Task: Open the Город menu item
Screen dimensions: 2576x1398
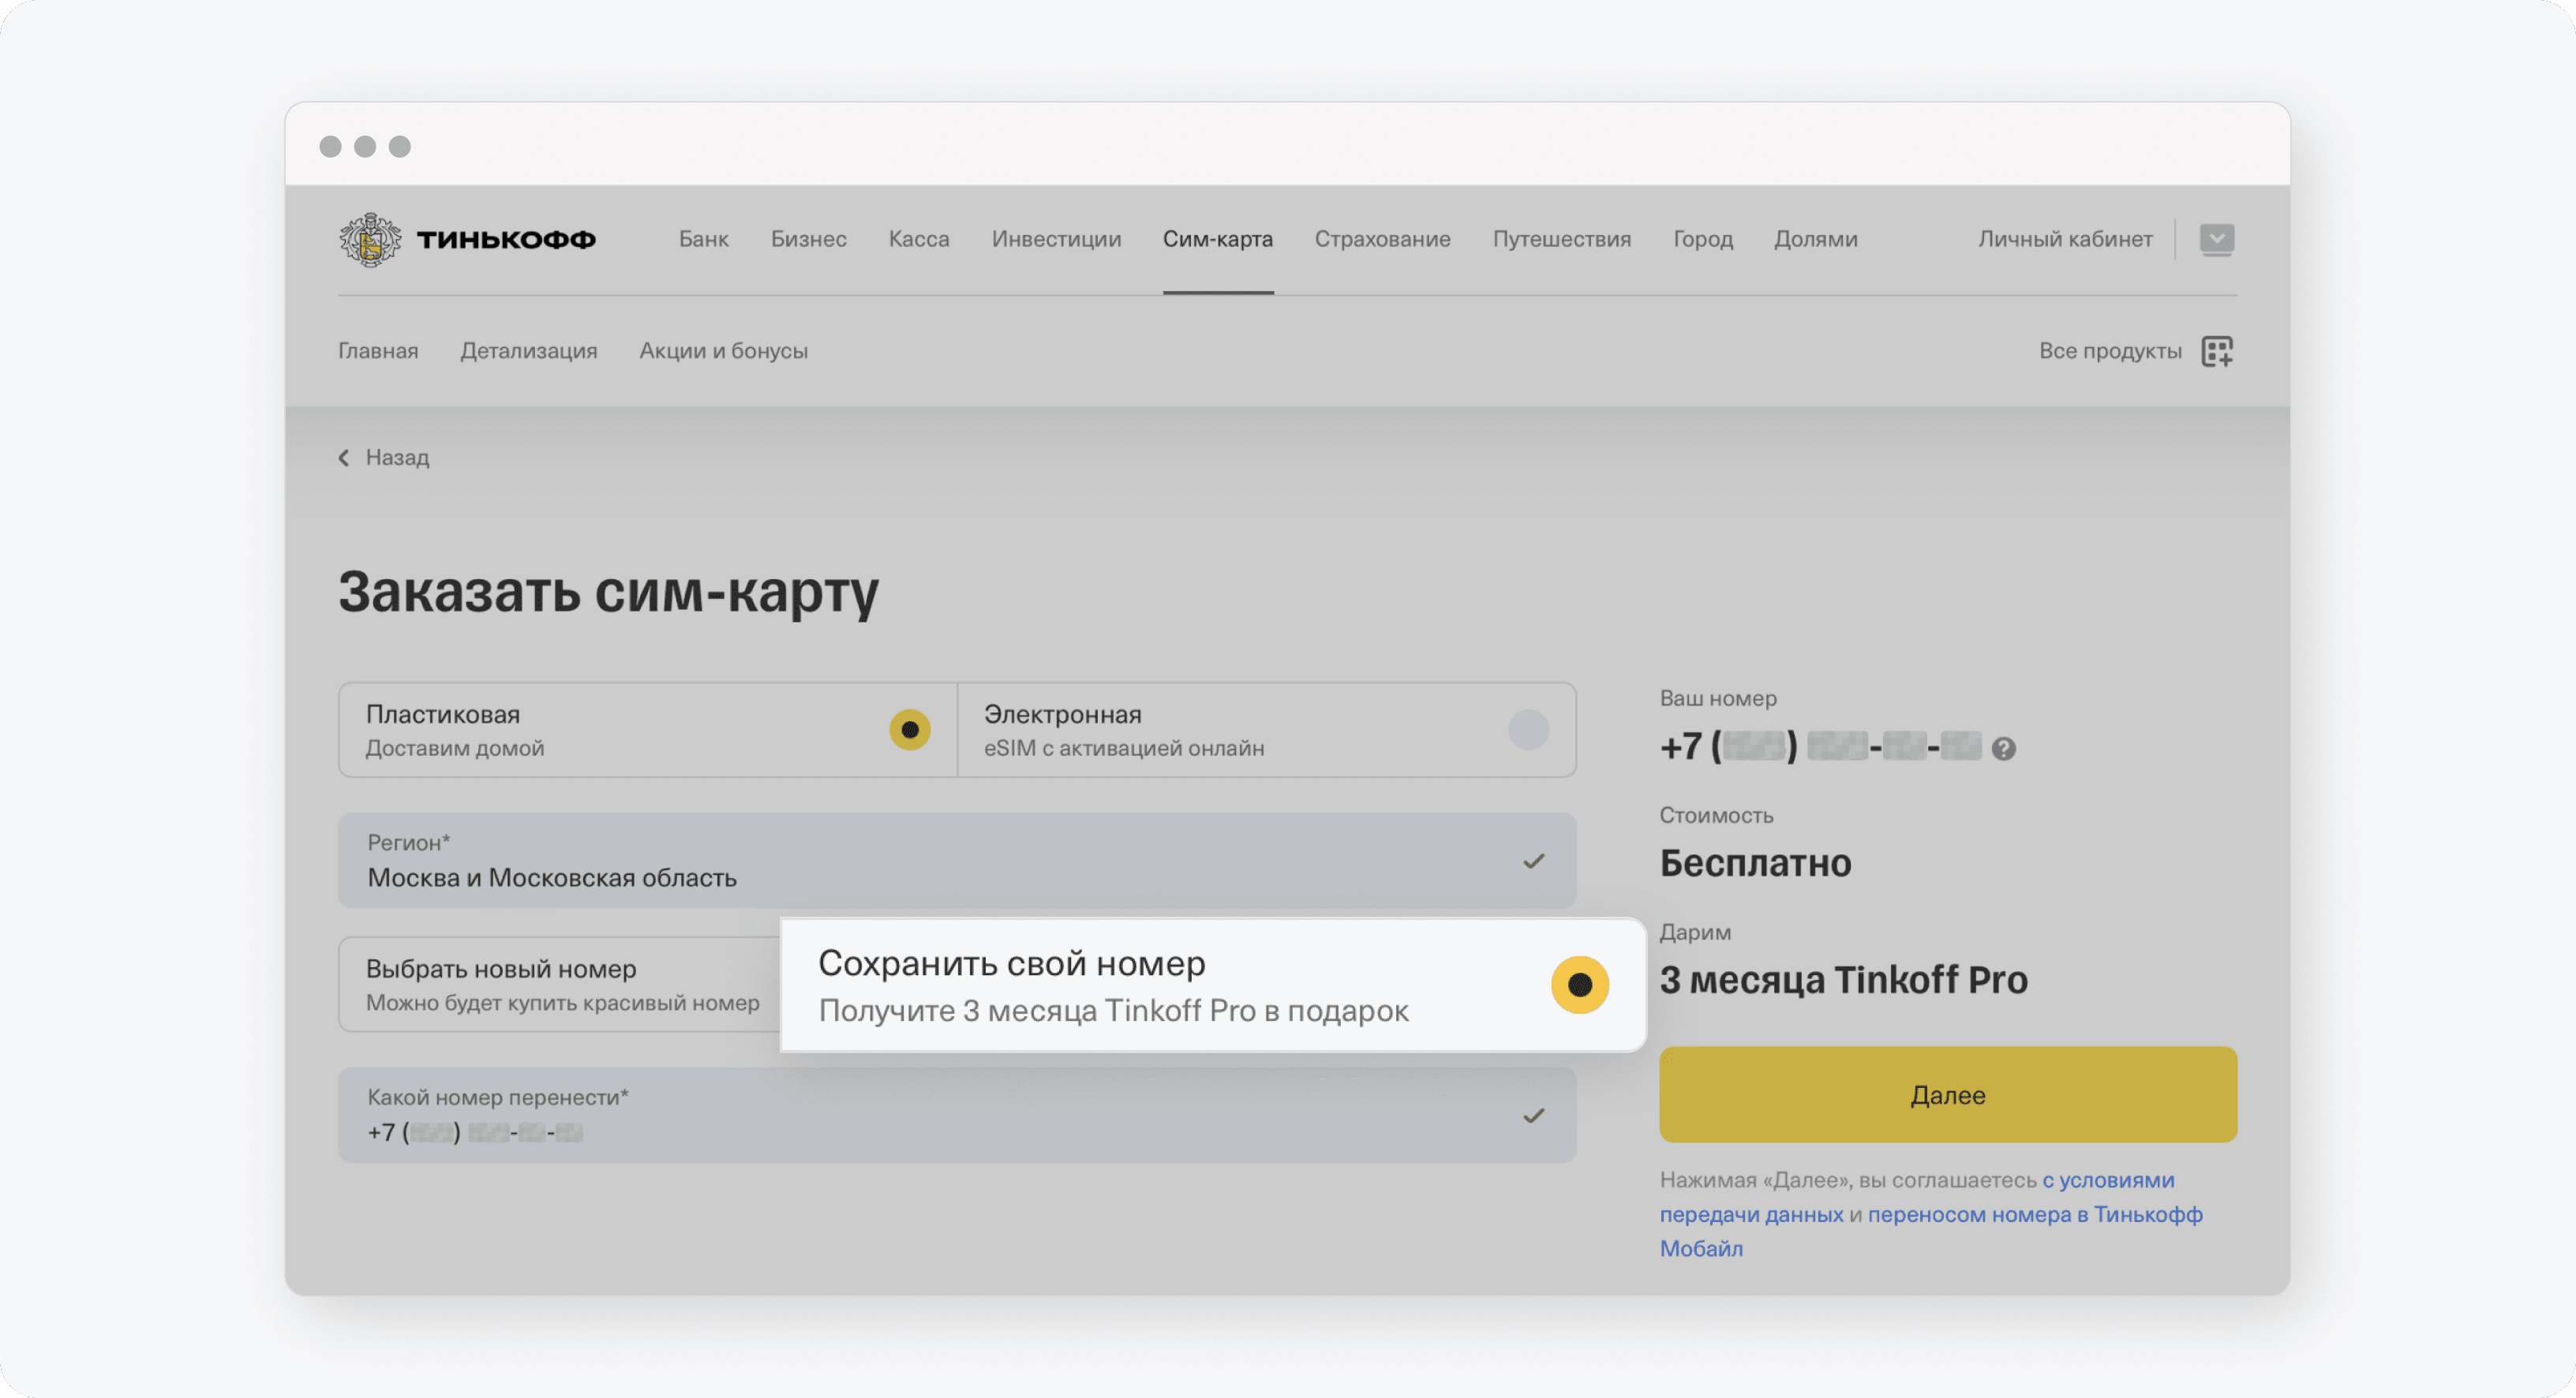Action: (1702, 239)
